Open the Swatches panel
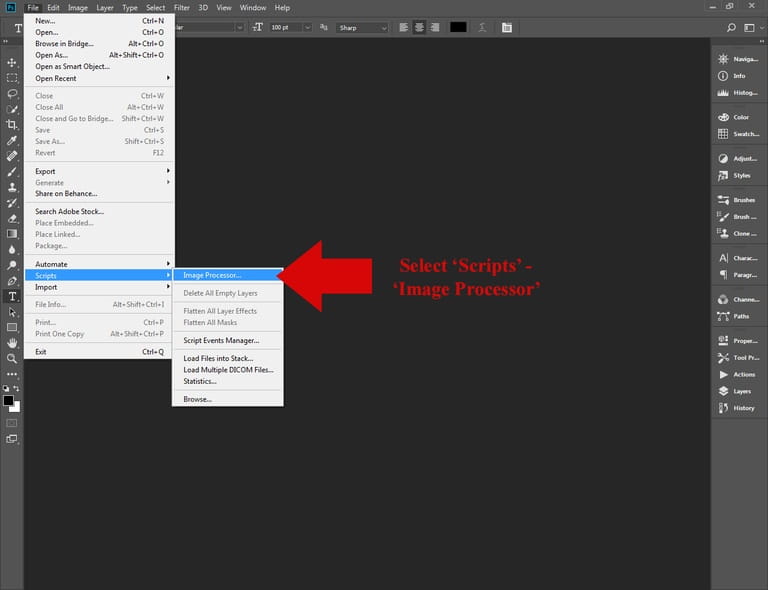The height and width of the screenshot is (590, 768). pyautogui.click(x=739, y=134)
